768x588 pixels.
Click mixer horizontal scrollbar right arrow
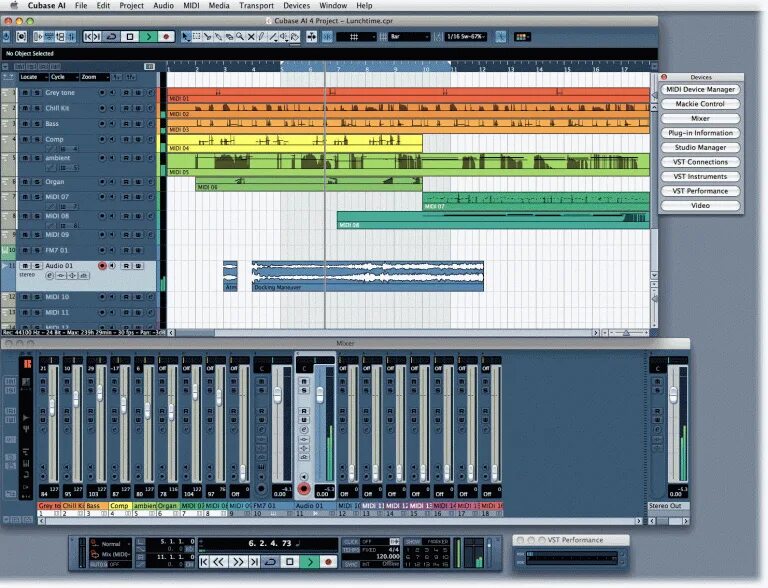(x=638, y=521)
